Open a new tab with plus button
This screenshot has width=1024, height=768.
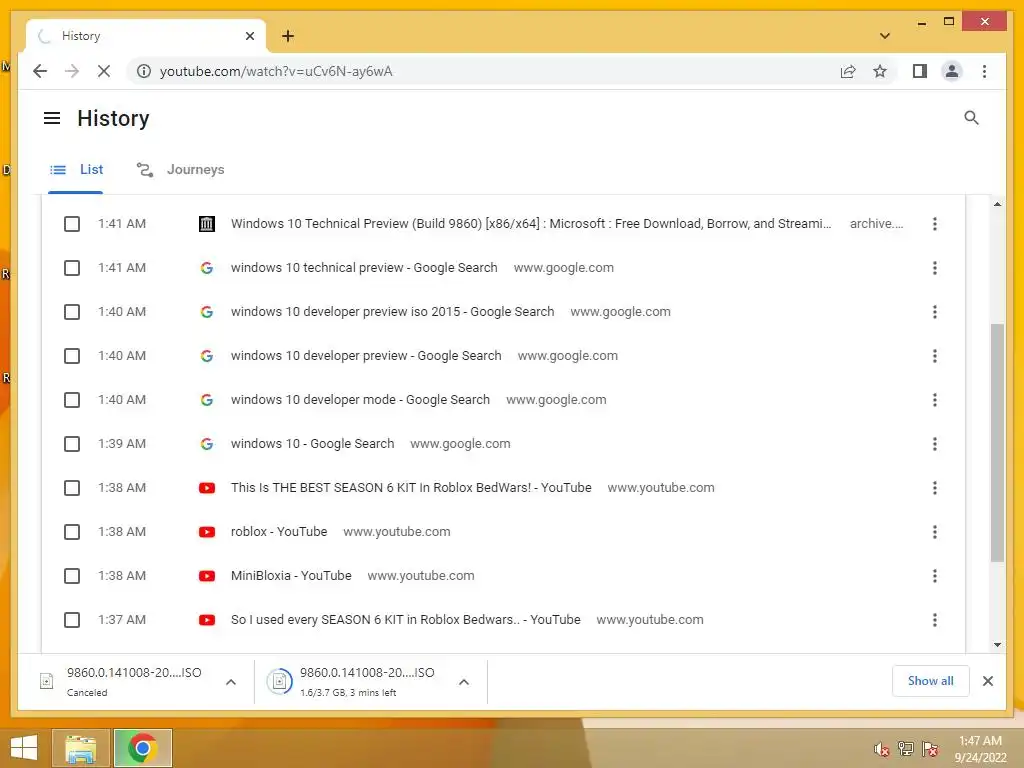click(x=287, y=36)
